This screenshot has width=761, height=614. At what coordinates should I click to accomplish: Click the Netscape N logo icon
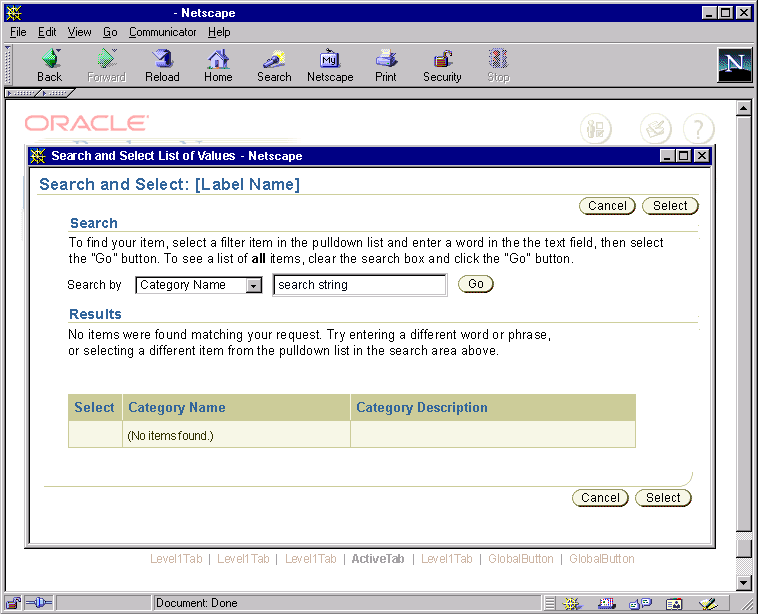point(734,65)
